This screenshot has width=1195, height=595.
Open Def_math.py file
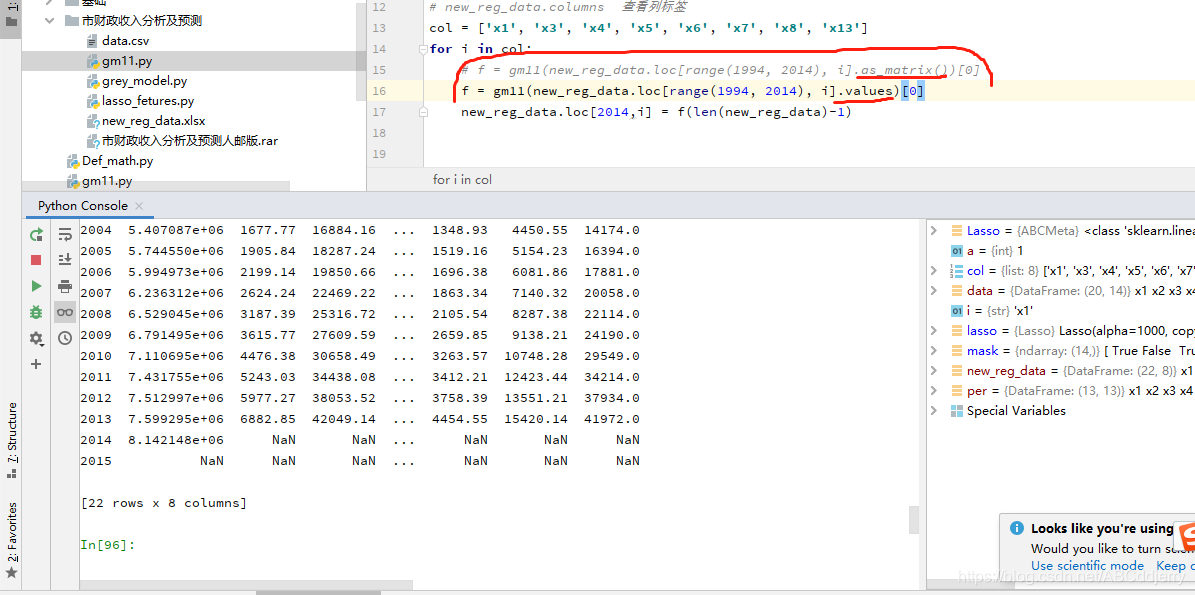[117, 161]
